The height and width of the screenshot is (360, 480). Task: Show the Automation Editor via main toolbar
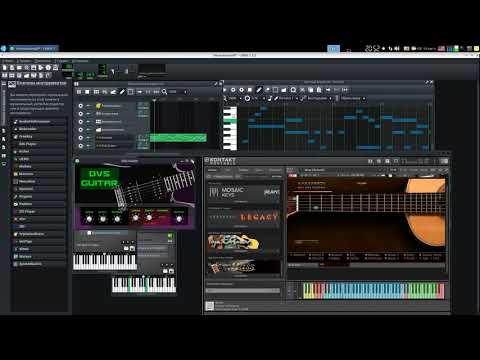[27, 76]
